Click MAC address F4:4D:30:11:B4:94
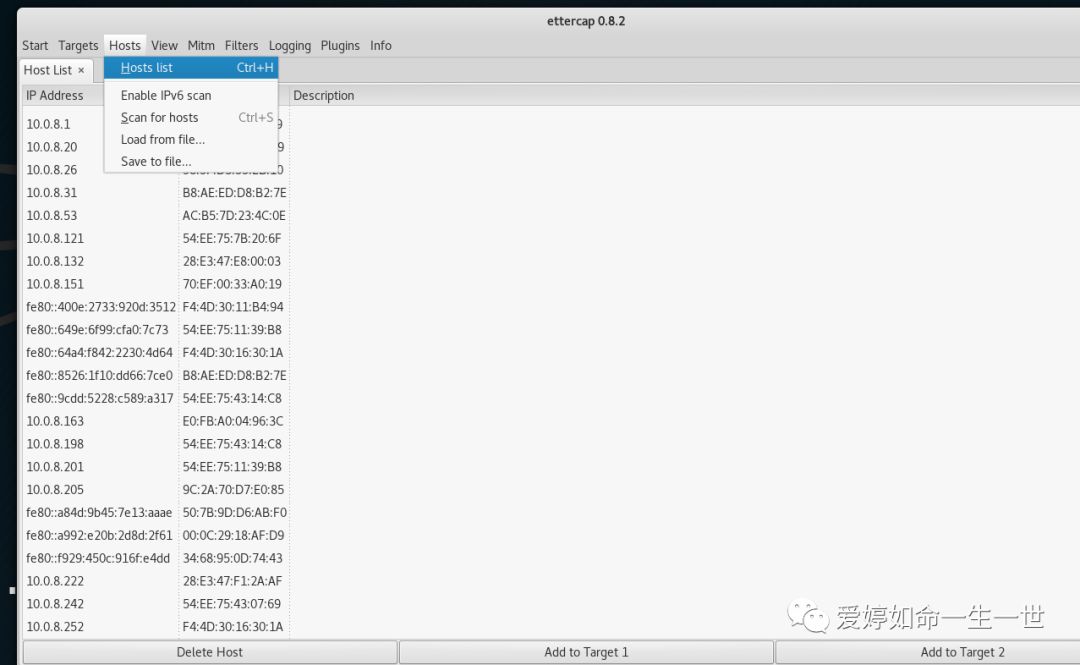1080x665 pixels. (233, 307)
